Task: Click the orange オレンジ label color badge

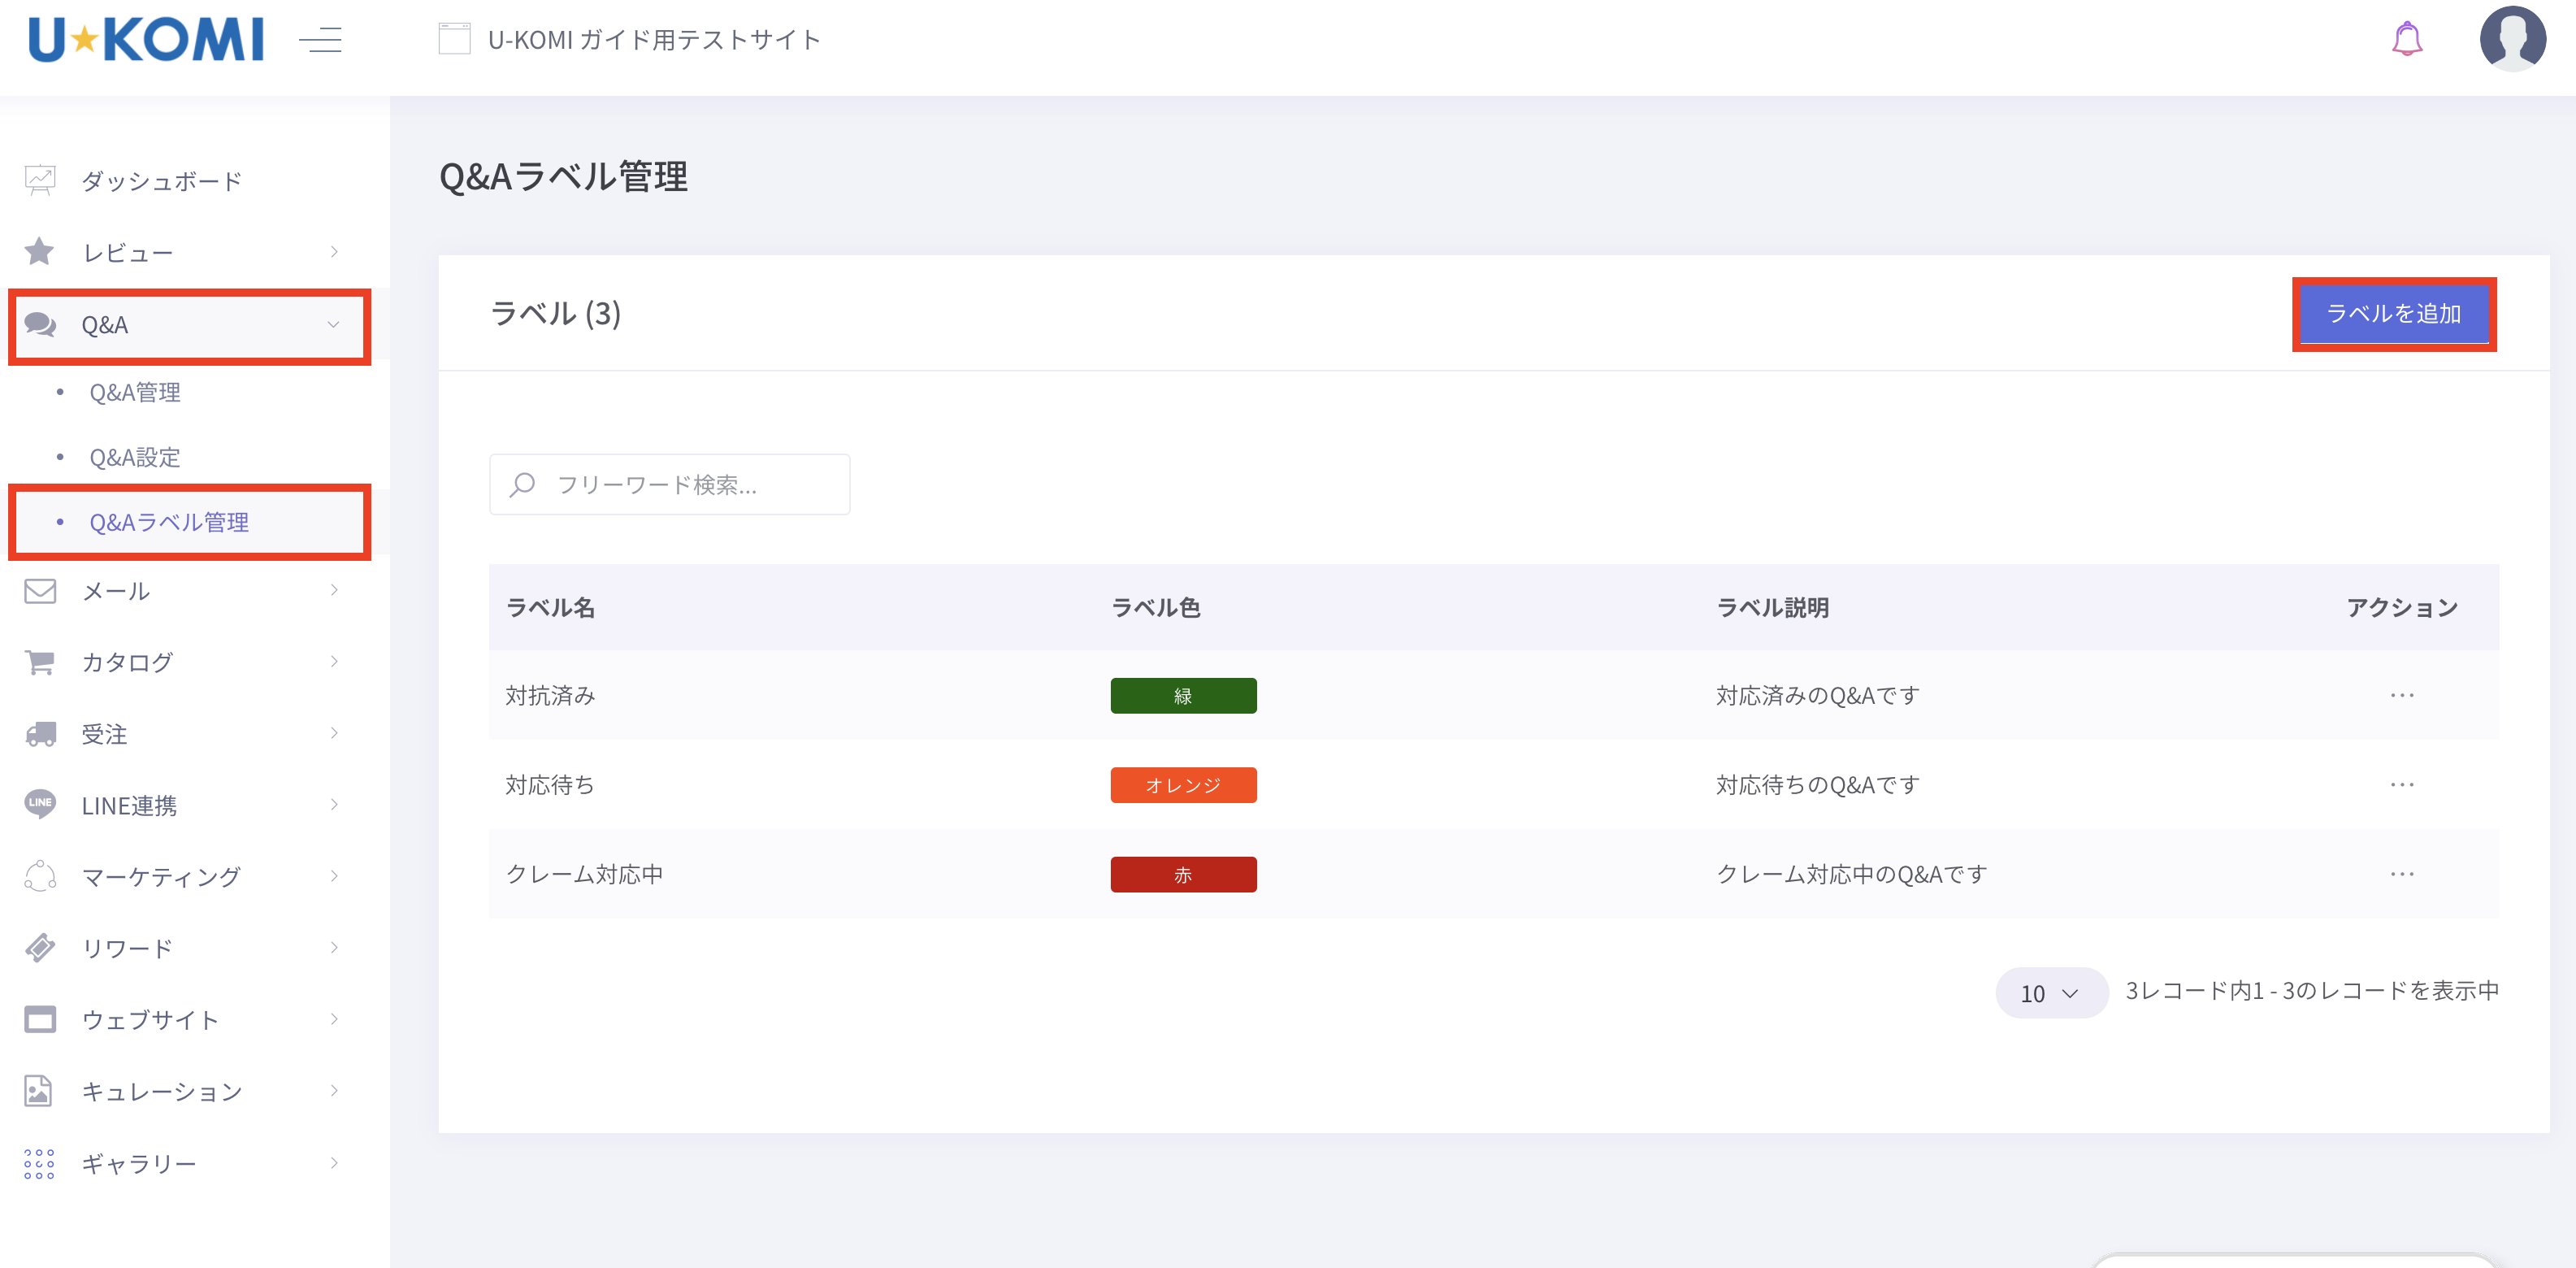Action: click(1182, 785)
